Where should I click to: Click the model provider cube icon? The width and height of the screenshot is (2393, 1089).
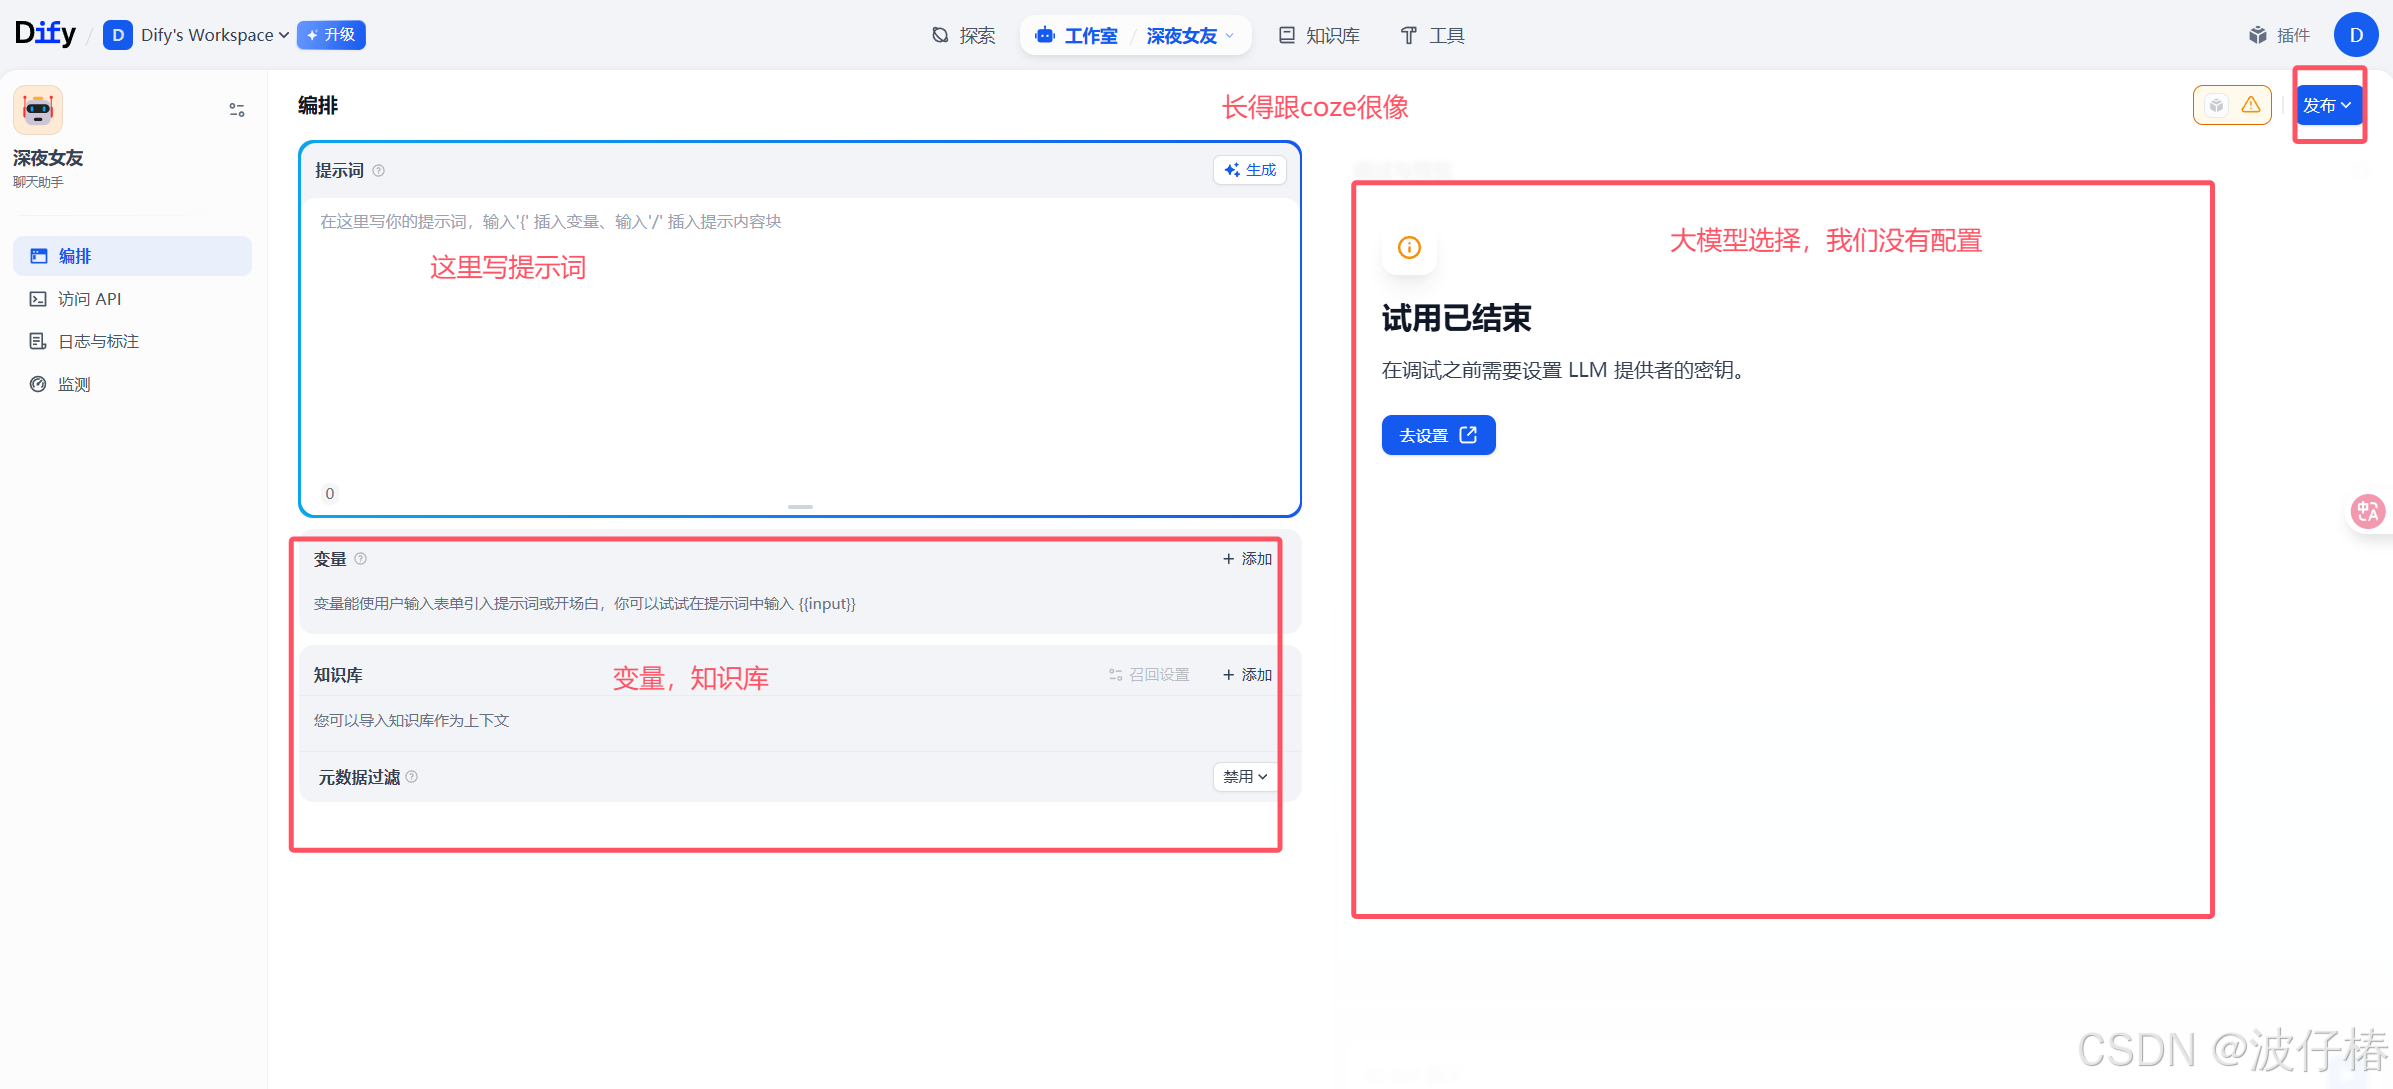pyautogui.click(x=2217, y=104)
